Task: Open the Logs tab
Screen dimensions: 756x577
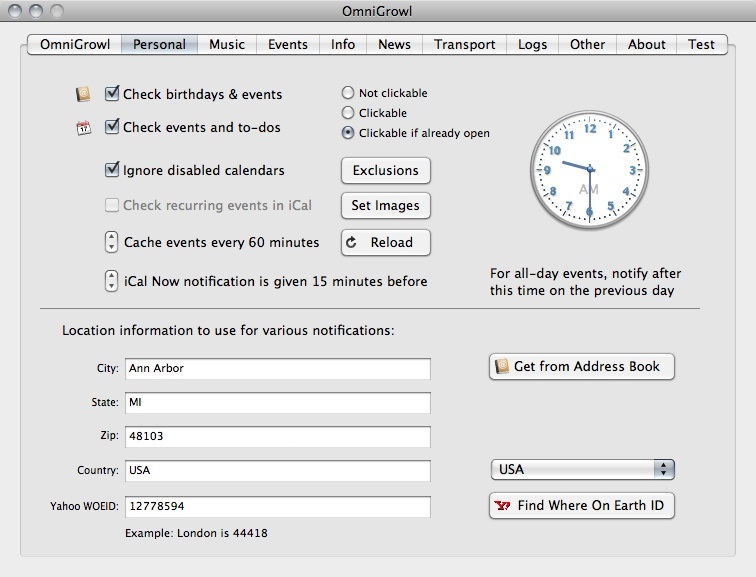Action: click(x=532, y=44)
